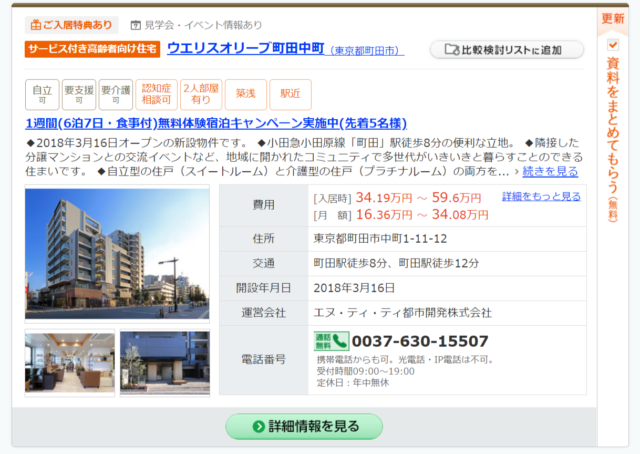This screenshot has width=640, height=454.
Task: Click the 運営会社 row header
Action: click(x=264, y=313)
